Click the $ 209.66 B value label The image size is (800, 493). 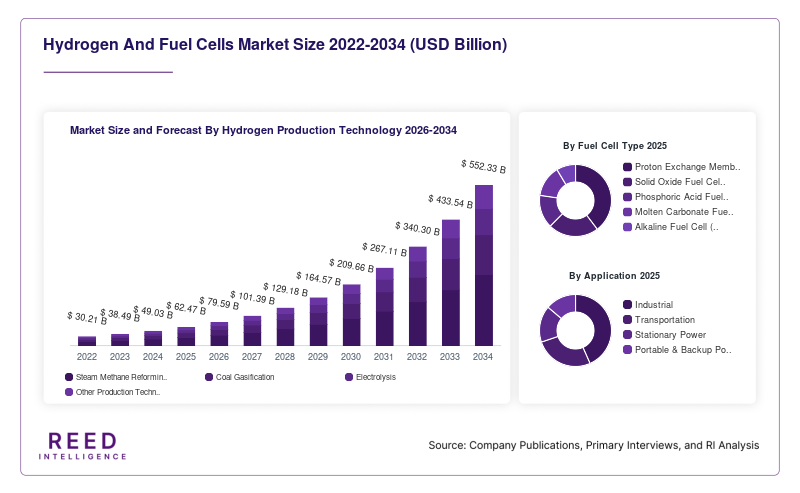(x=351, y=265)
